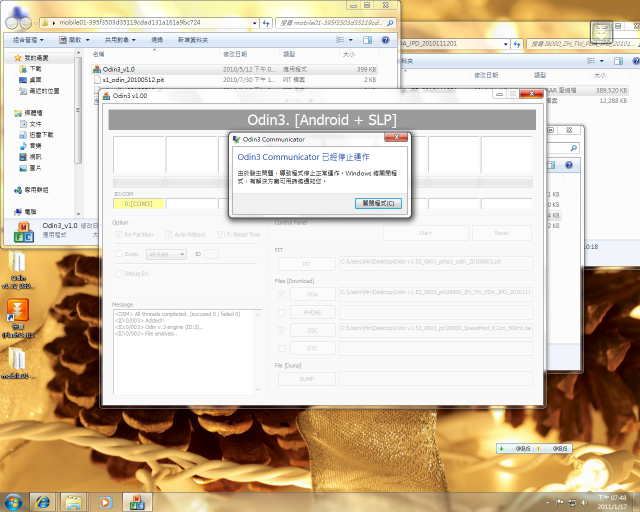Click the PIT file button
640x512 pixels.
(x=307, y=264)
